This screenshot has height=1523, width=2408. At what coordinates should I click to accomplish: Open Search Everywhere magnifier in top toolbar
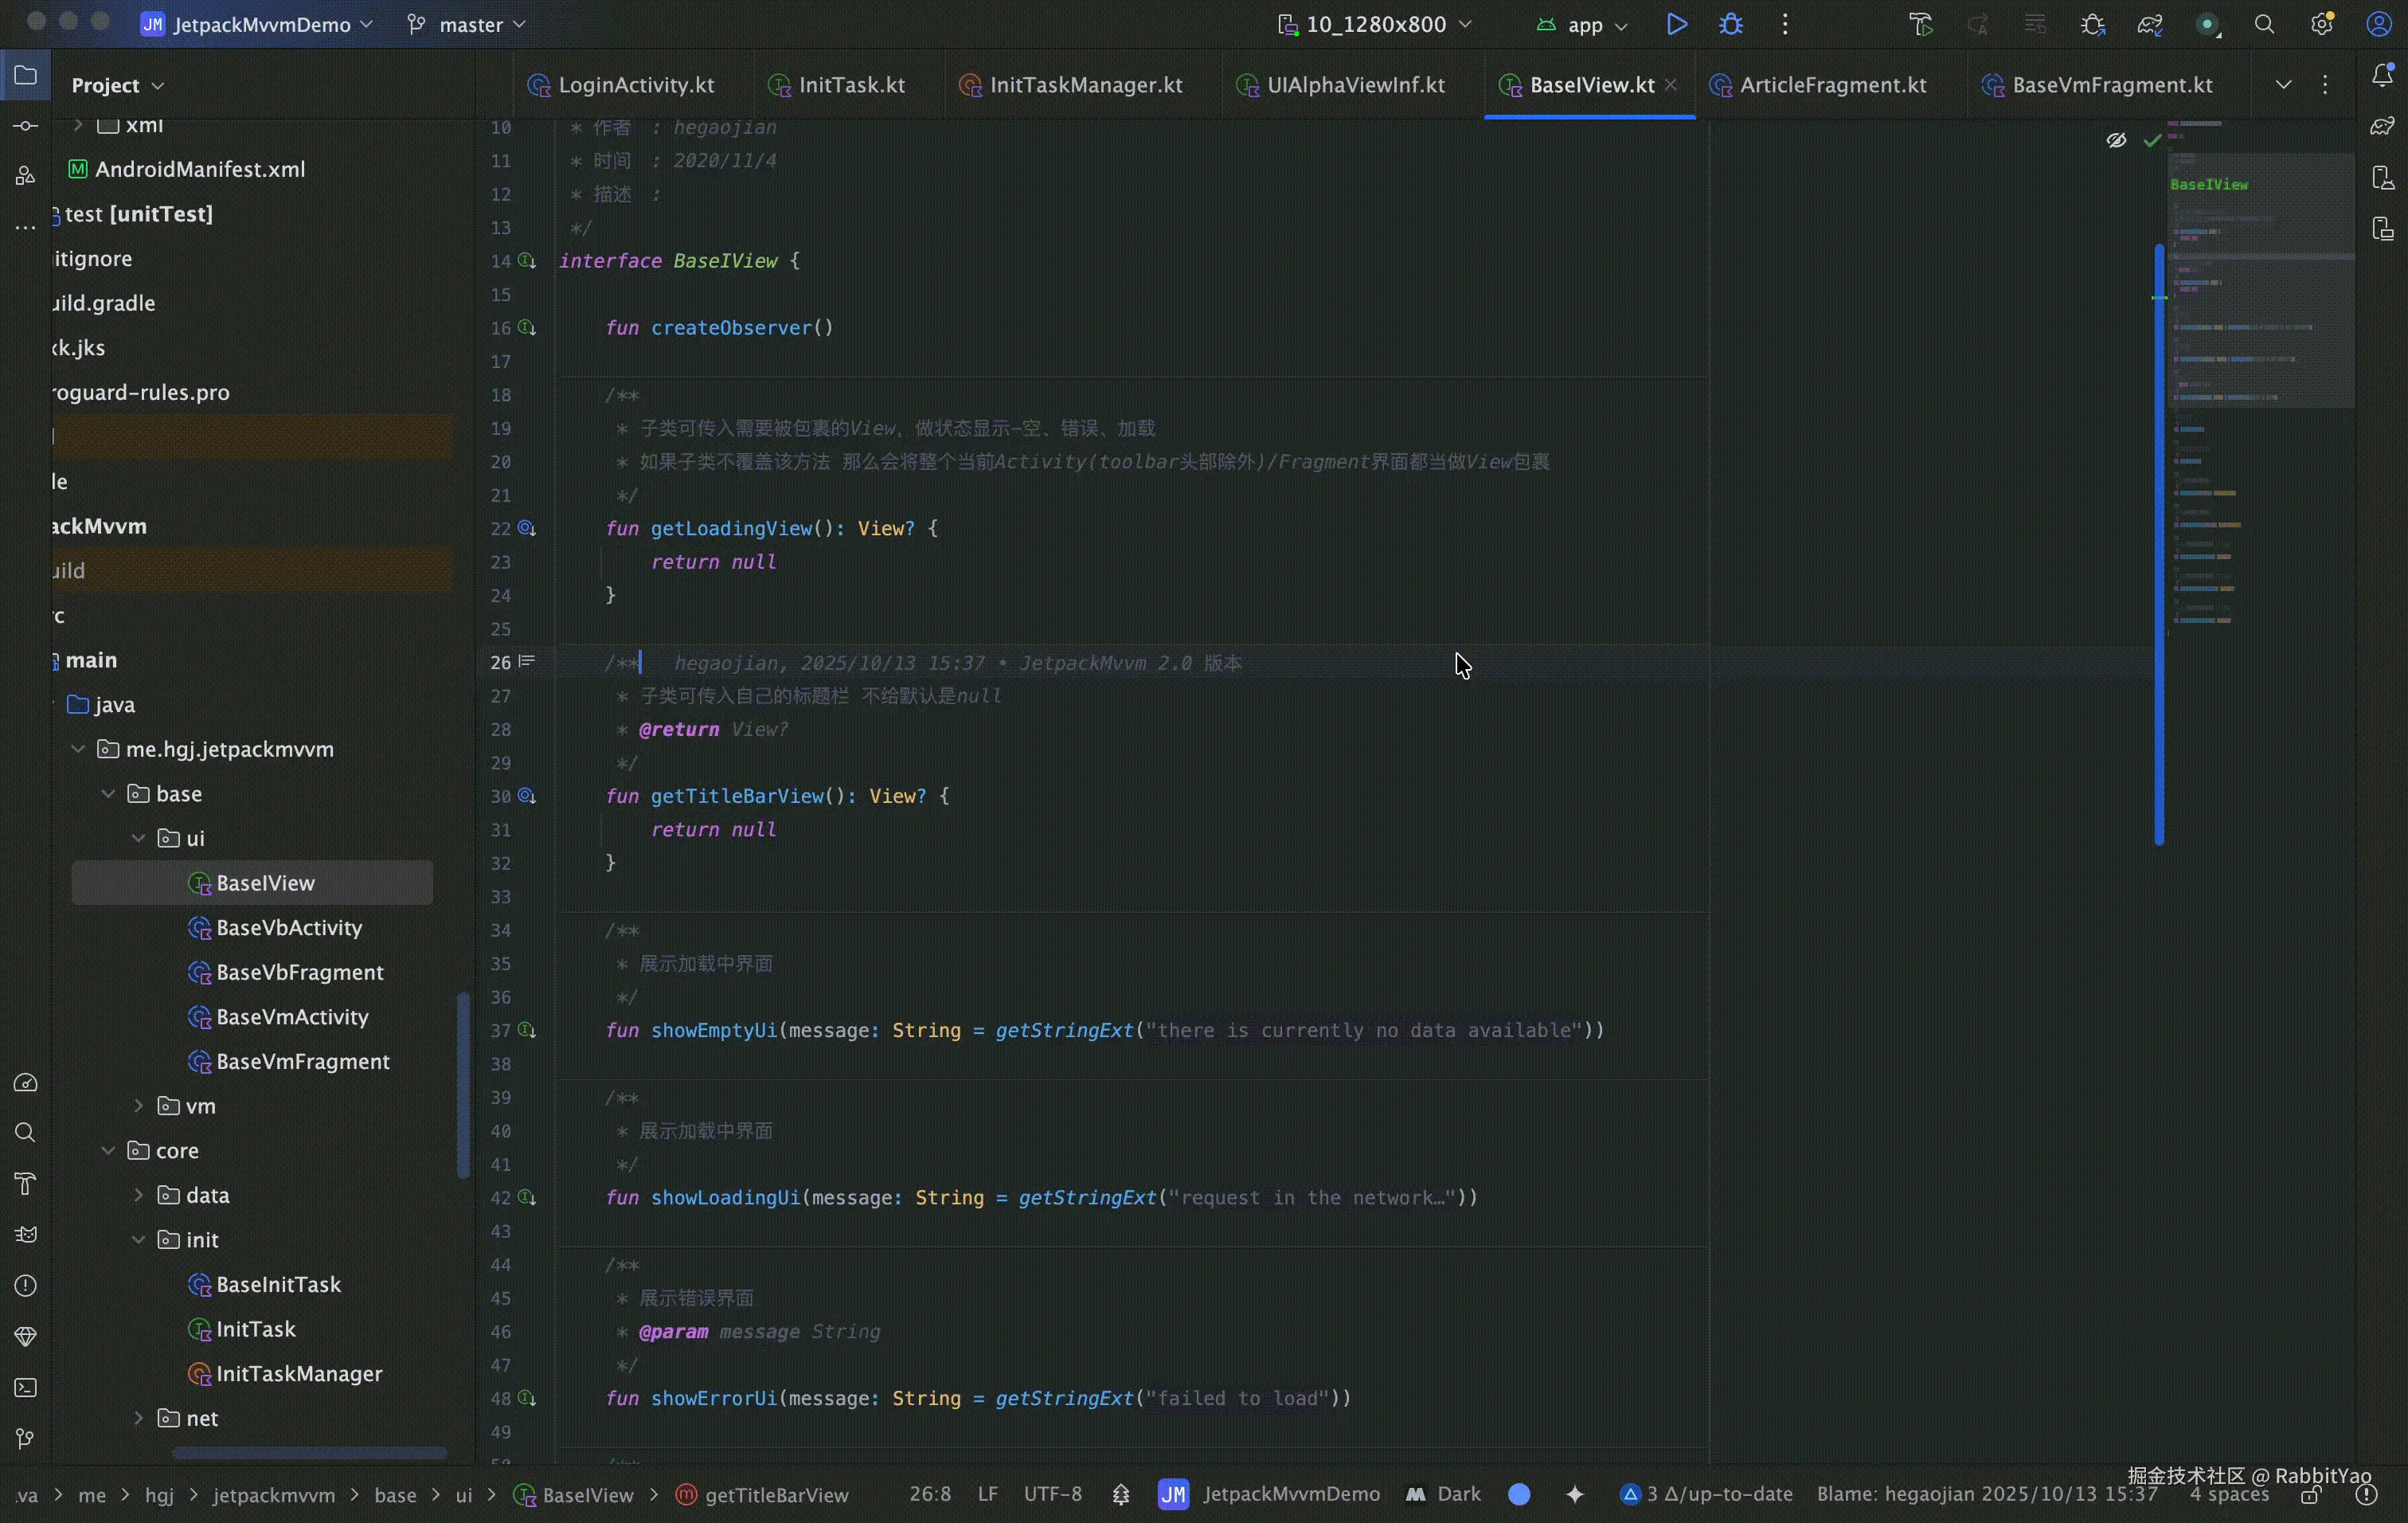2265,24
